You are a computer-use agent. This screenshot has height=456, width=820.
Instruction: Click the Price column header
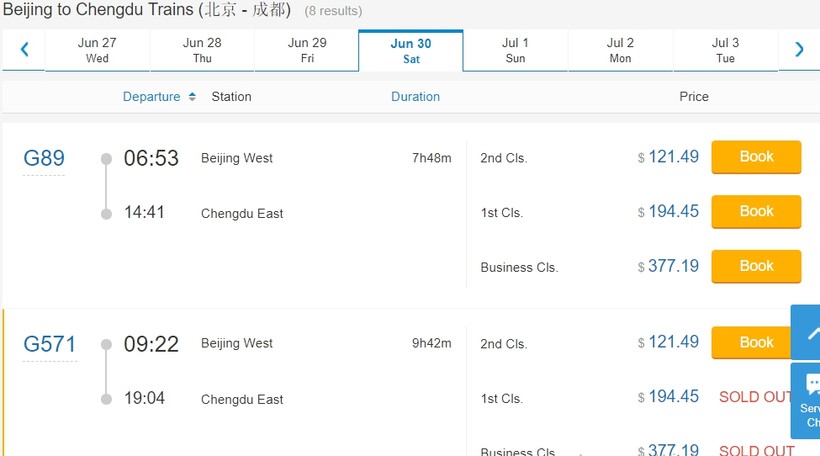tap(693, 97)
